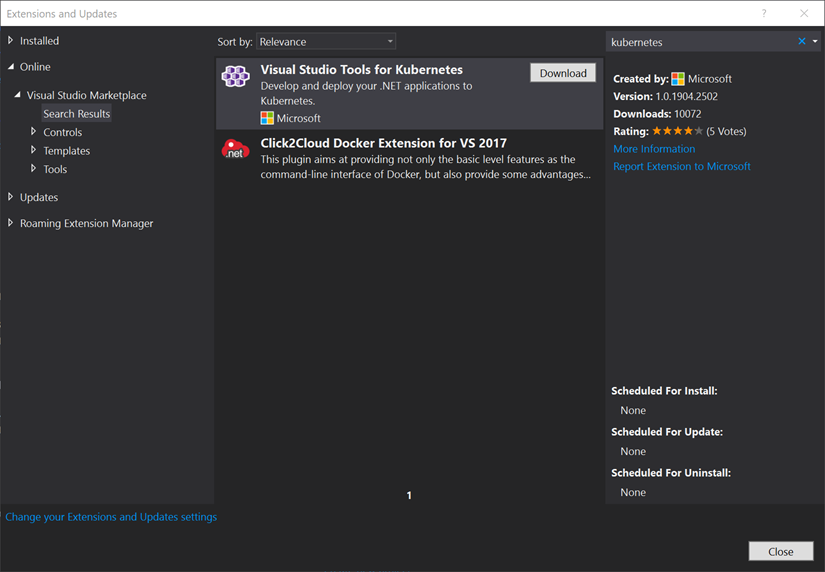Open the Sort by Relevance dropdown
825x572 pixels.
pyautogui.click(x=326, y=42)
